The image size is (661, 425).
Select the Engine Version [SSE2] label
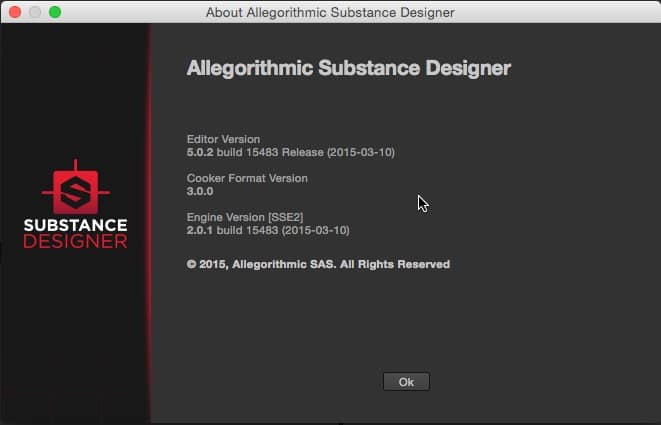245,217
